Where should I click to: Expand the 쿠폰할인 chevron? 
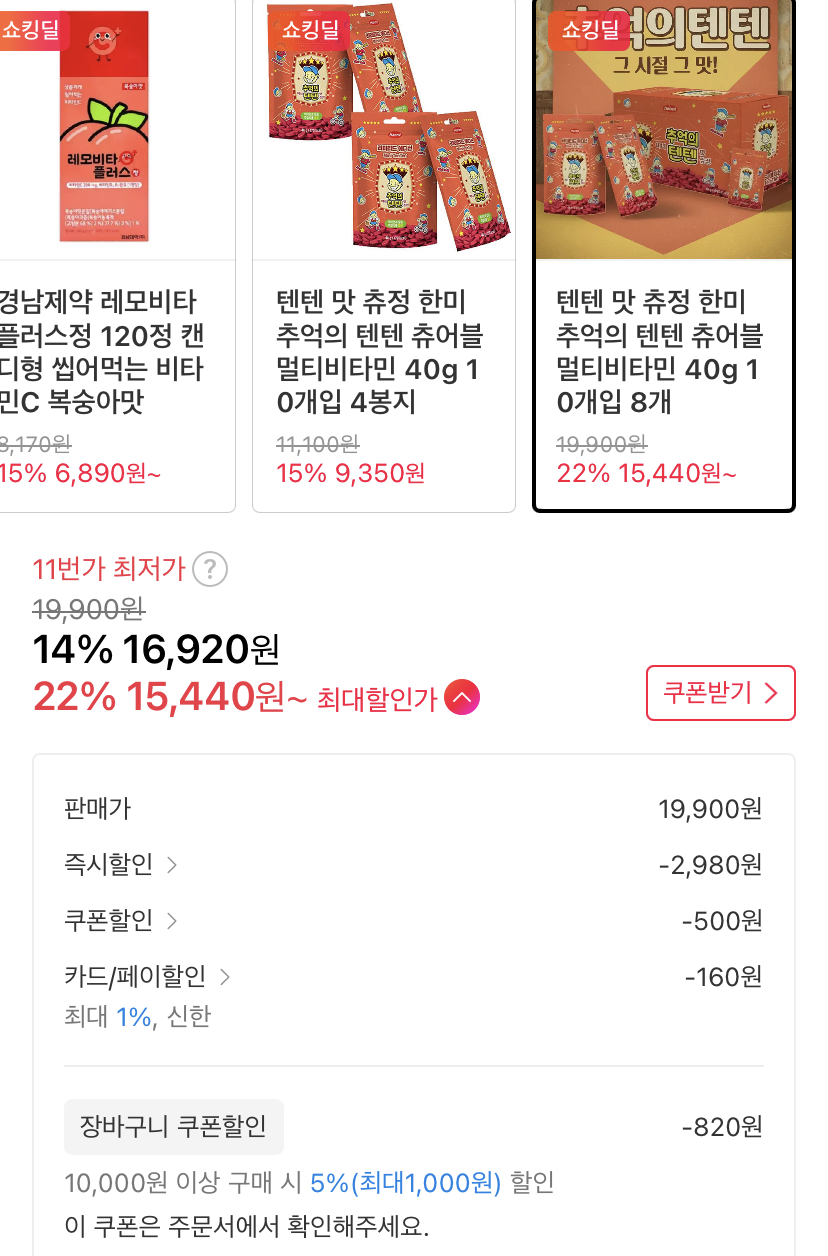coord(172,921)
